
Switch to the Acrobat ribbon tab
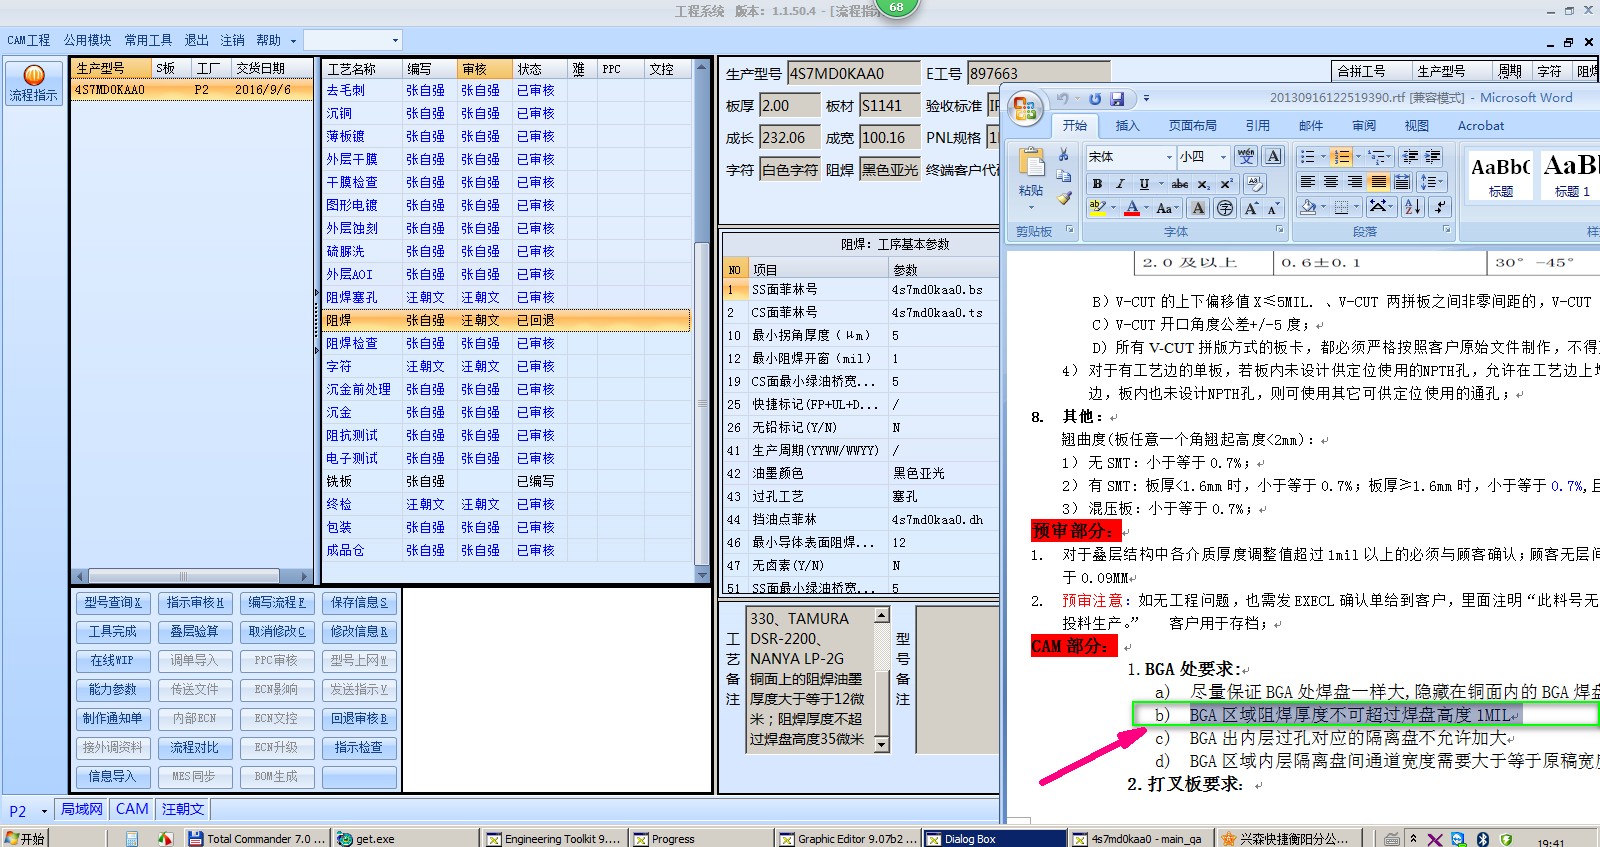(1481, 126)
